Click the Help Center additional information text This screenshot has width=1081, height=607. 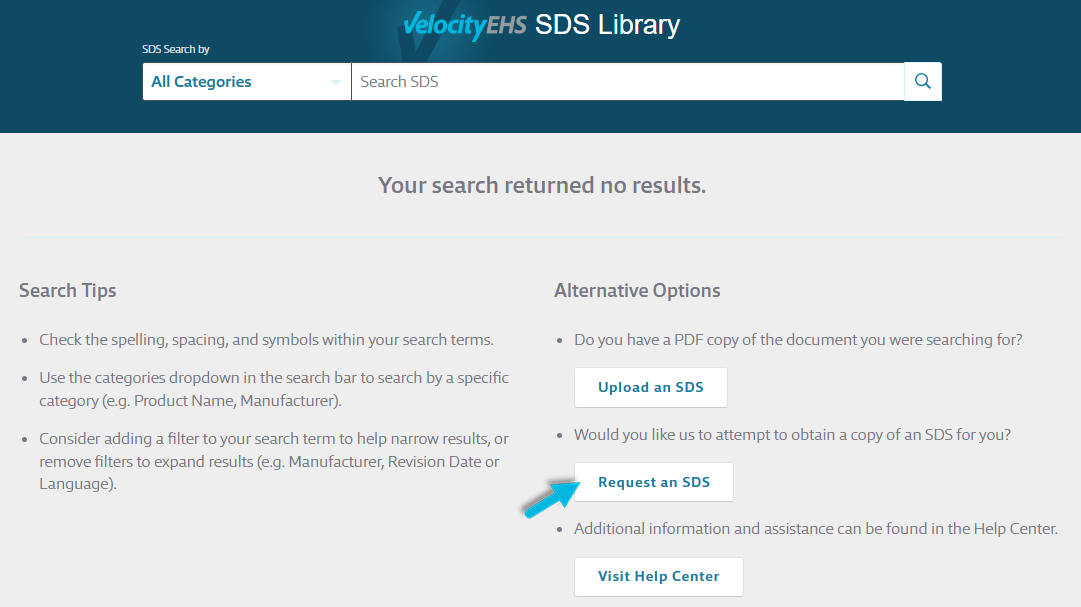[x=815, y=529]
